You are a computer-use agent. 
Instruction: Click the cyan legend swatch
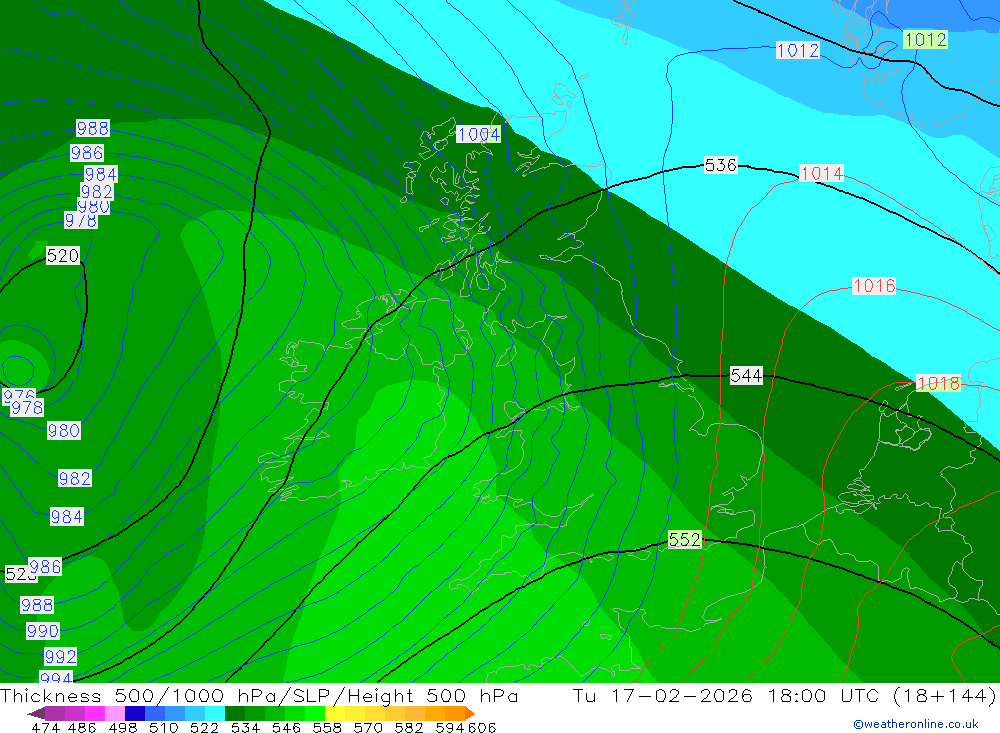(215, 713)
